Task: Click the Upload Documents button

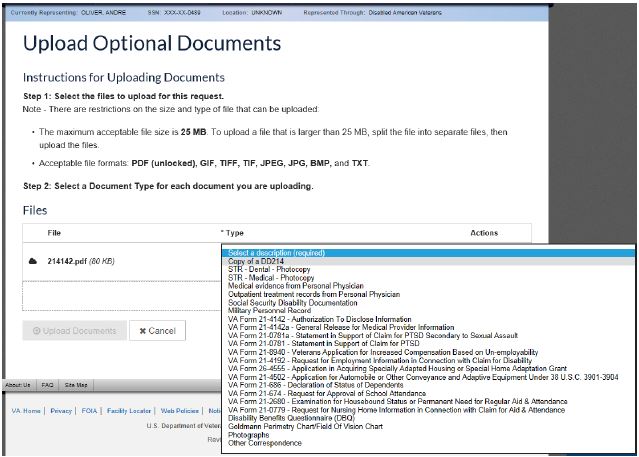Action: [x=74, y=331]
